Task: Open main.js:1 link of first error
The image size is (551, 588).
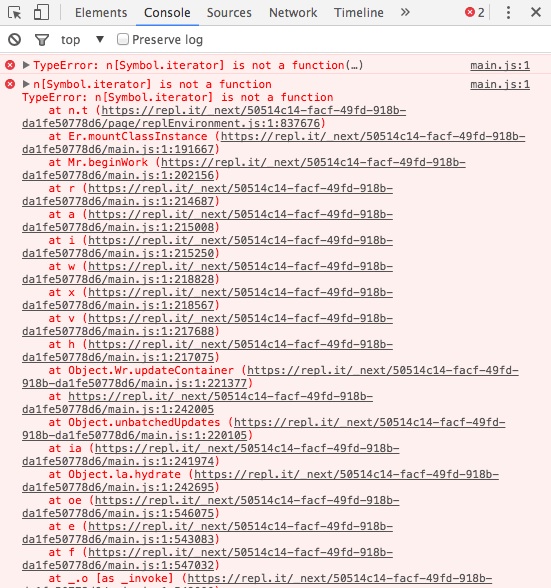Action: tap(500, 66)
